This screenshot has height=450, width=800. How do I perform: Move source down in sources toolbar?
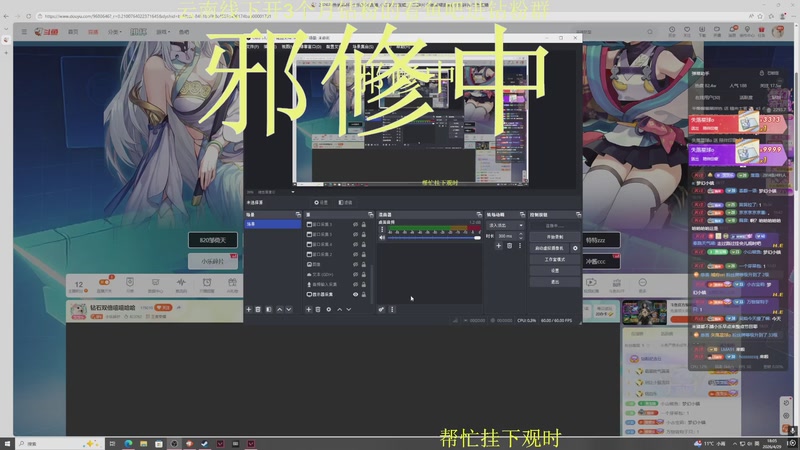[x=348, y=310]
